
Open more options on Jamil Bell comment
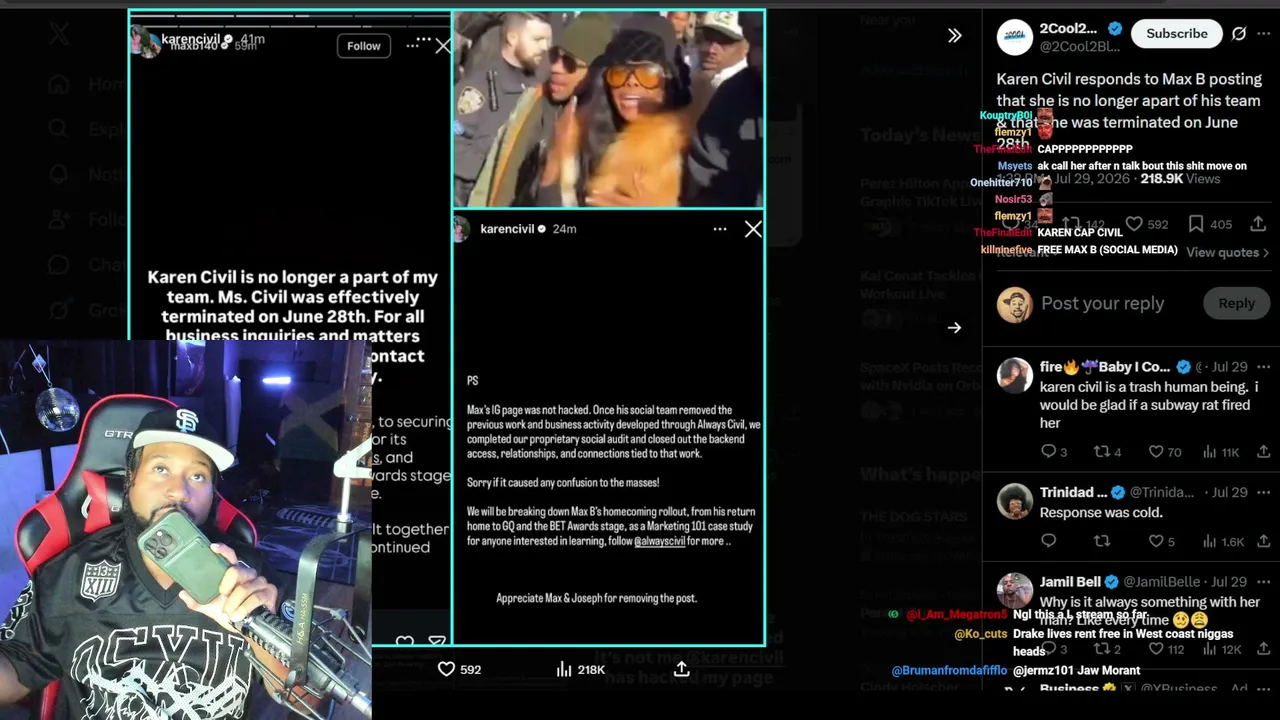click(x=1264, y=582)
